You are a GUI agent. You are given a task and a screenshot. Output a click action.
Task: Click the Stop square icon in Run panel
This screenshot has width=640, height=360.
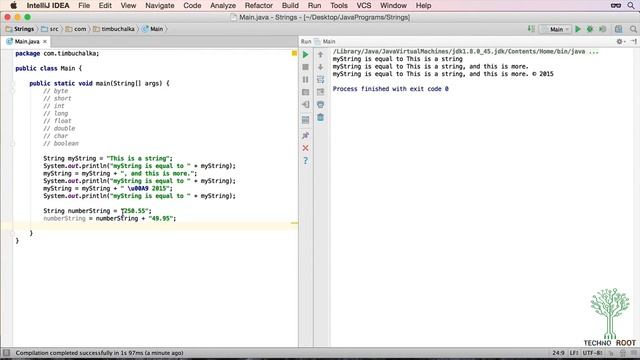click(305, 67)
